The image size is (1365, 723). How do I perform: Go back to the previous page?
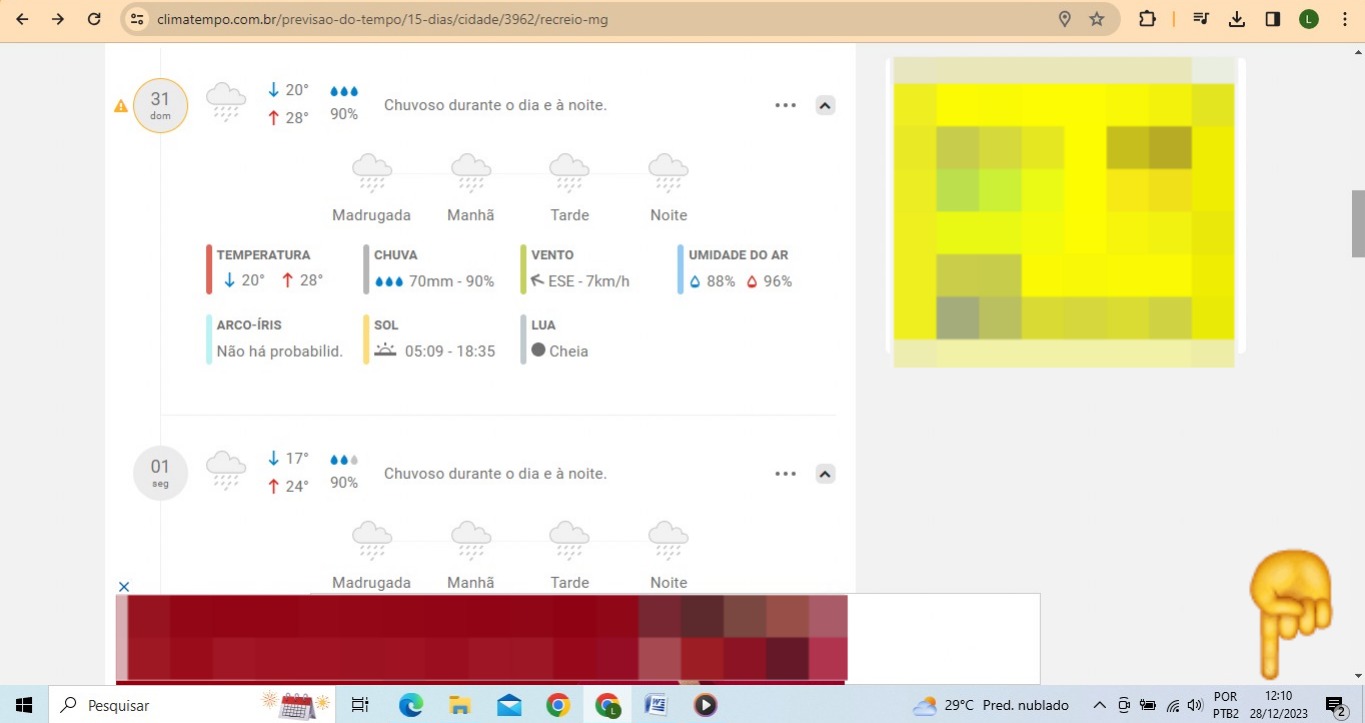click(x=22, y=19)
